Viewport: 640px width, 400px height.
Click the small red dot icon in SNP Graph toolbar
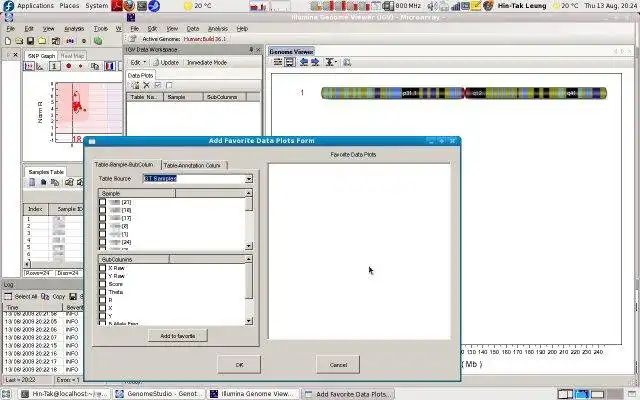tap(80, 66)
